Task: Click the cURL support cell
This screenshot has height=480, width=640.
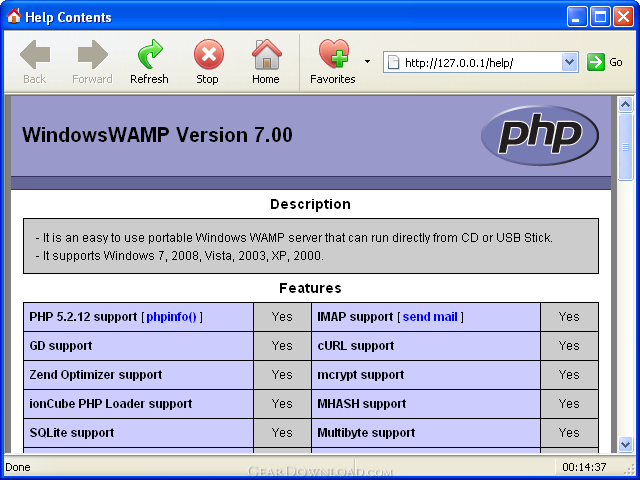Action: point(426,346)
